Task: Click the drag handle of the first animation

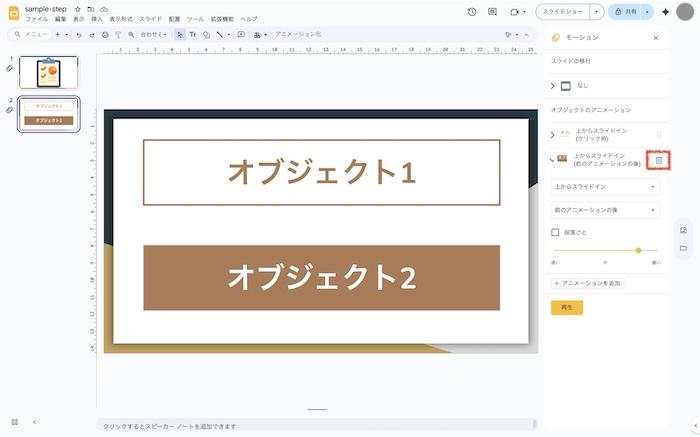Action: 659,134
